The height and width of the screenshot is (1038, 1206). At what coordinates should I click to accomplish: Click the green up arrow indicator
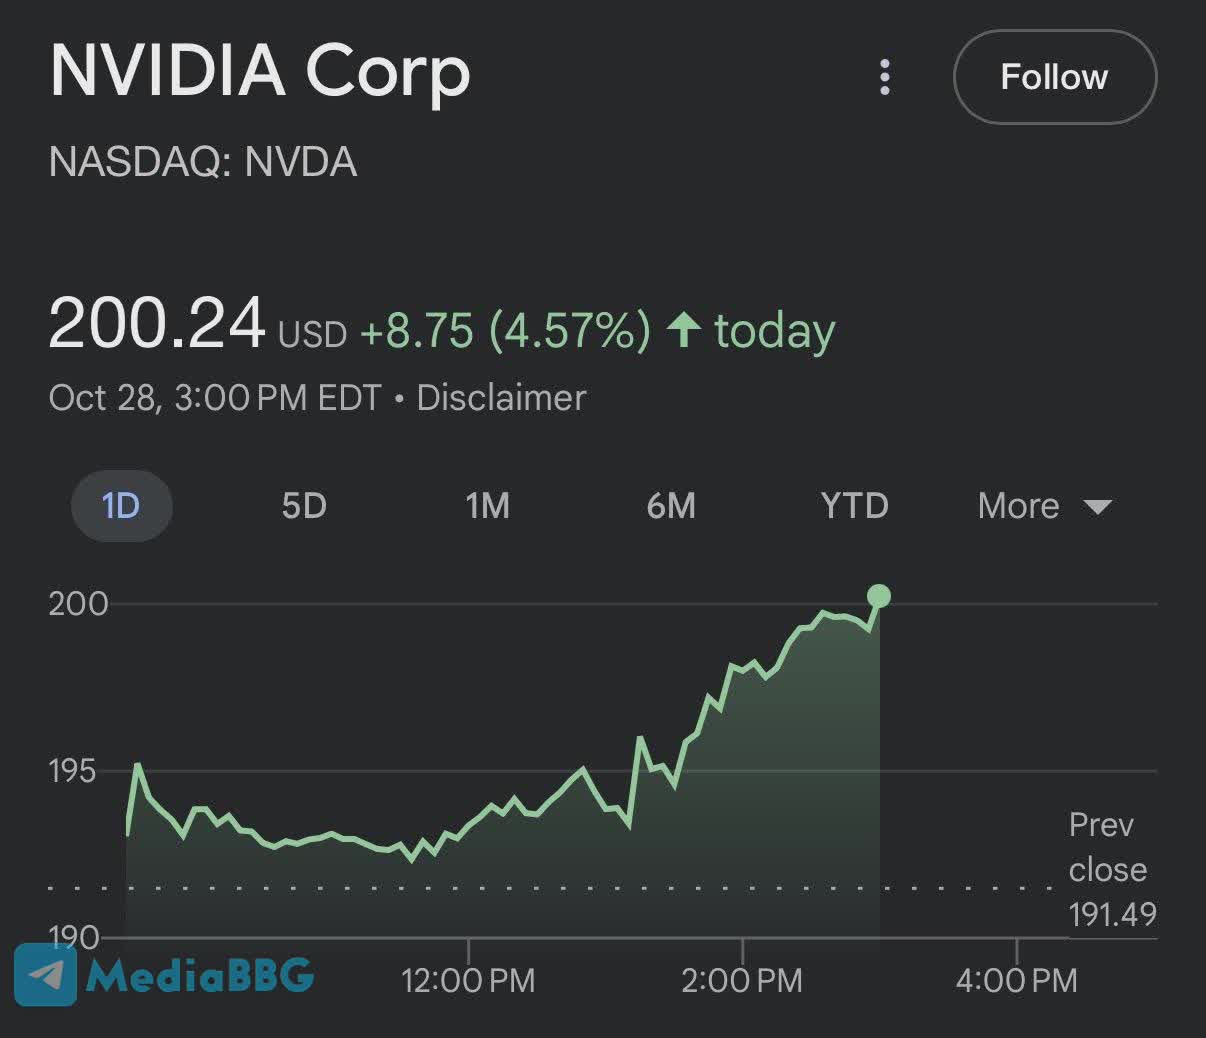point(684,329)
